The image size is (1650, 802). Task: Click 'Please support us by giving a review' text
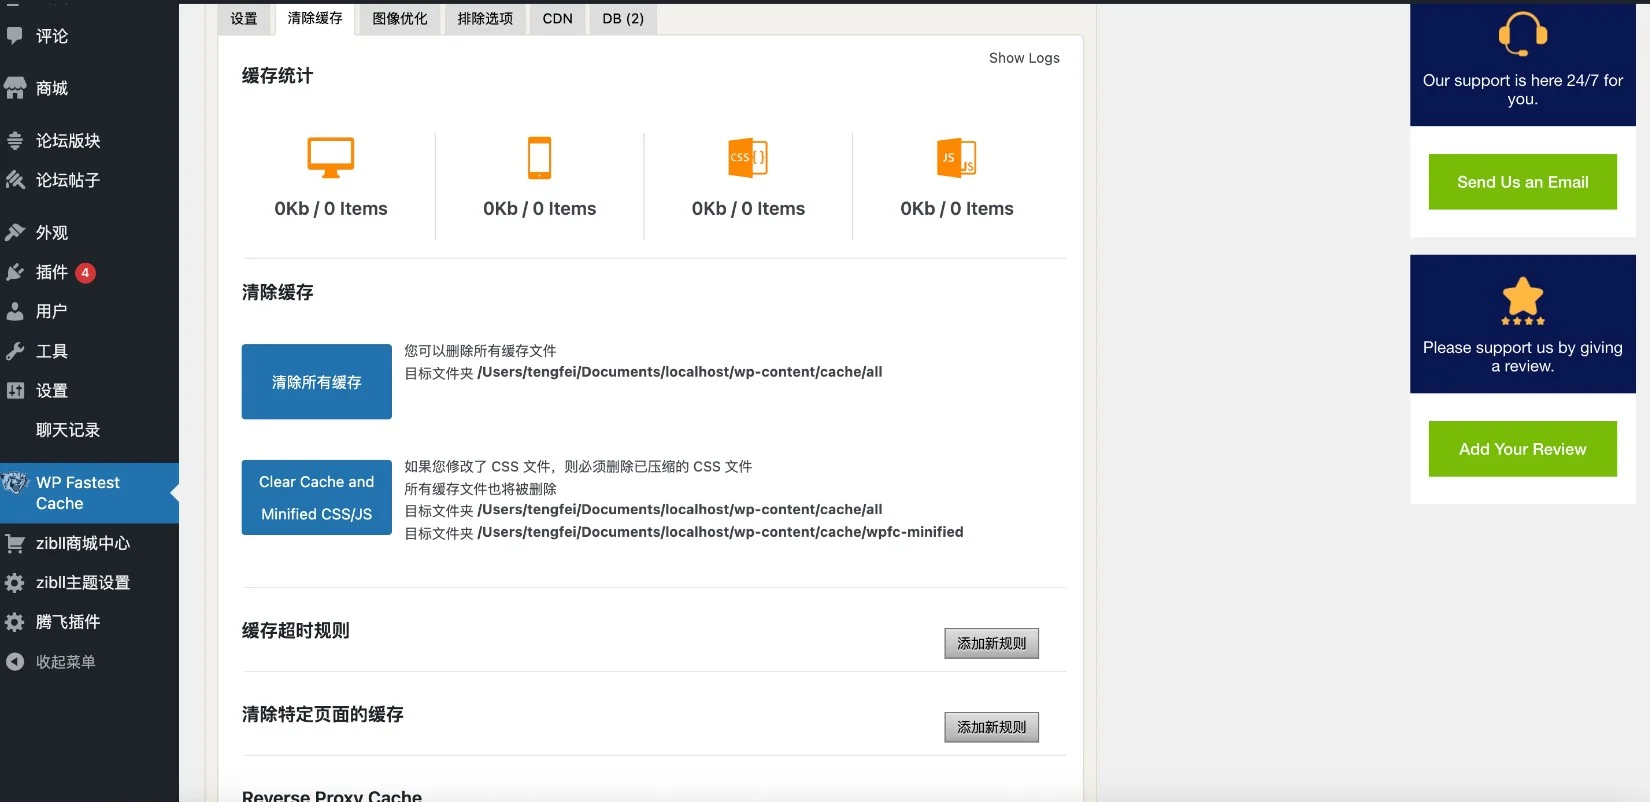1523,357
